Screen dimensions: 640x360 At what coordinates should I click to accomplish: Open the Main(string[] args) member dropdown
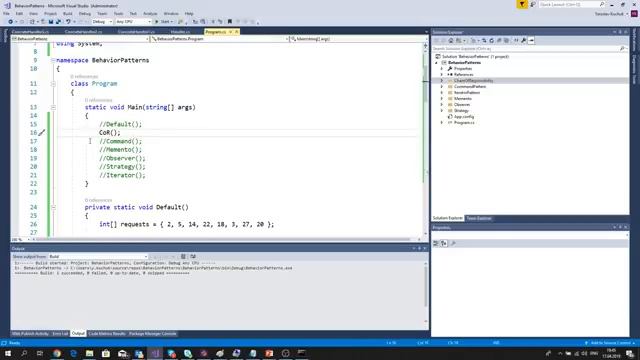click(357, 39)
